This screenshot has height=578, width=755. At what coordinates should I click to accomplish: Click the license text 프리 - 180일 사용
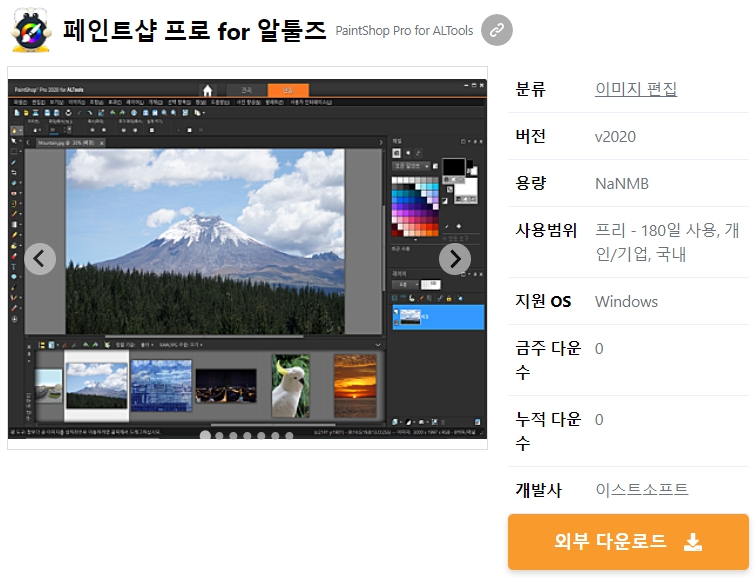(x=658, y=230)
